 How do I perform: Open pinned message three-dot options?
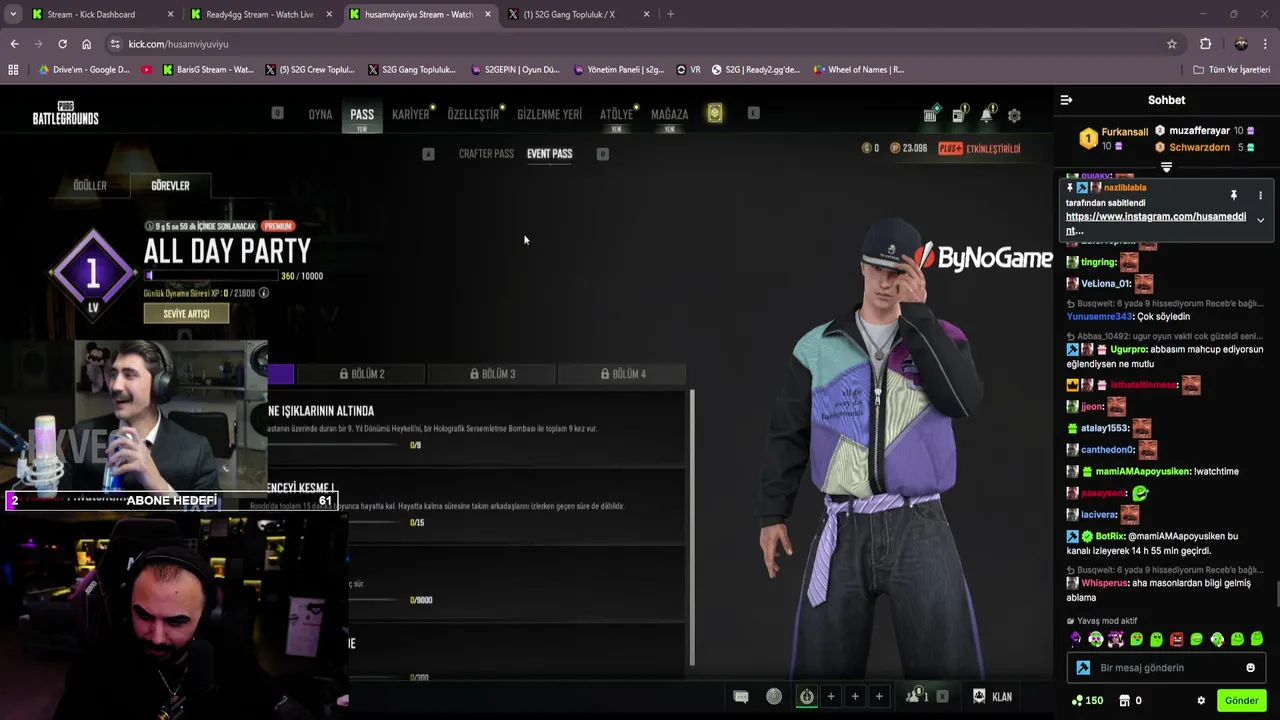1260,195
